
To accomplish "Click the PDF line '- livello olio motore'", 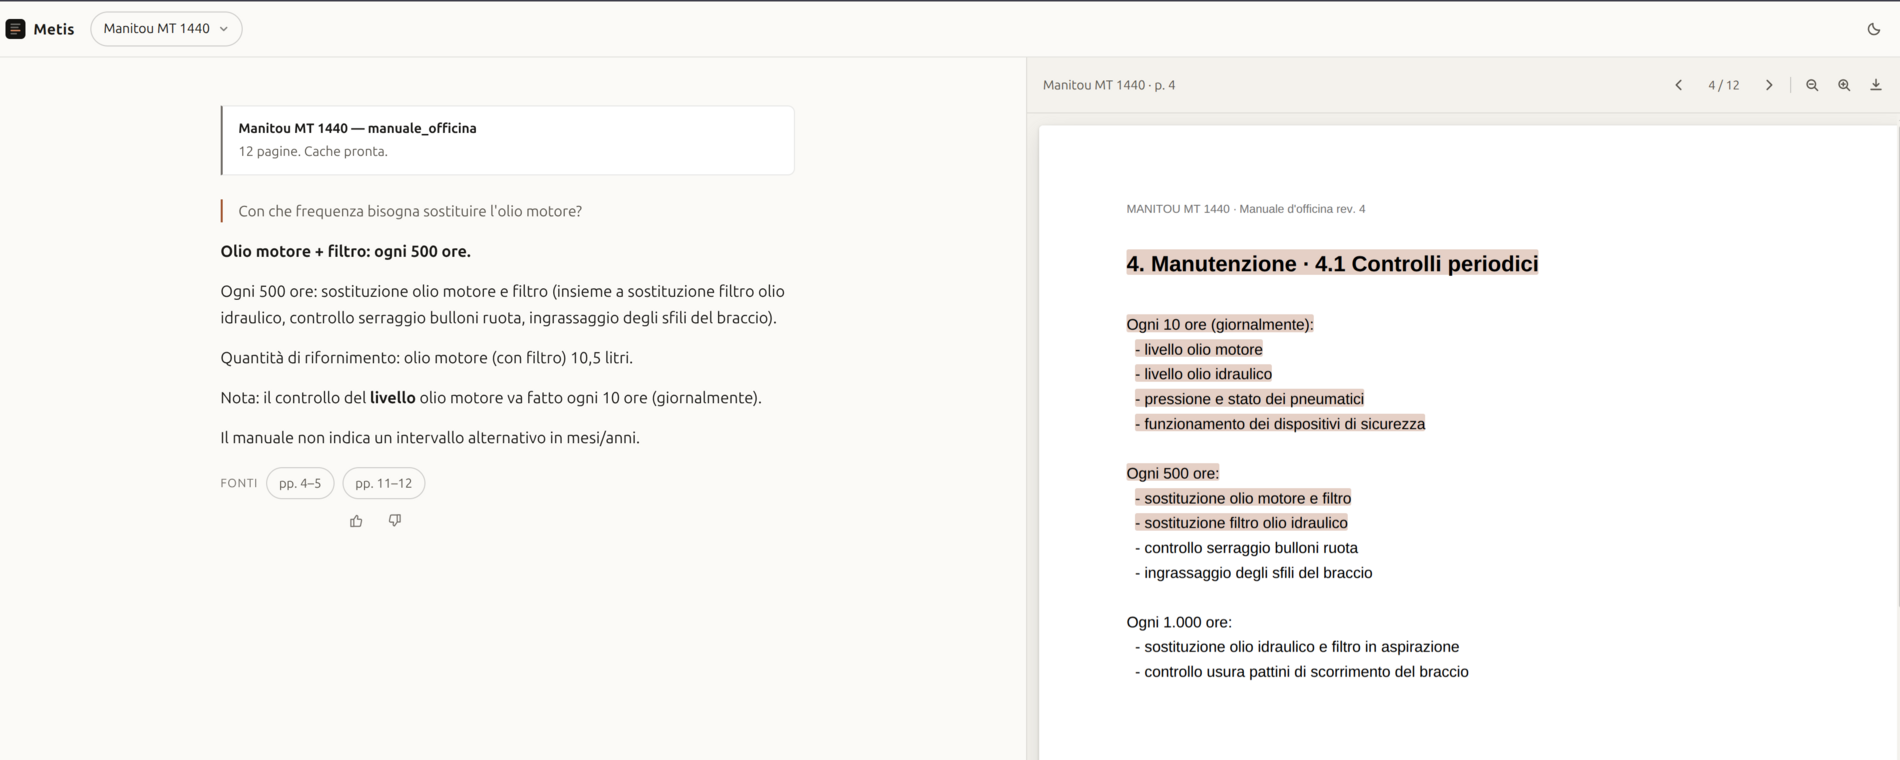I will pyautogui.click(x=1199, y=349).
